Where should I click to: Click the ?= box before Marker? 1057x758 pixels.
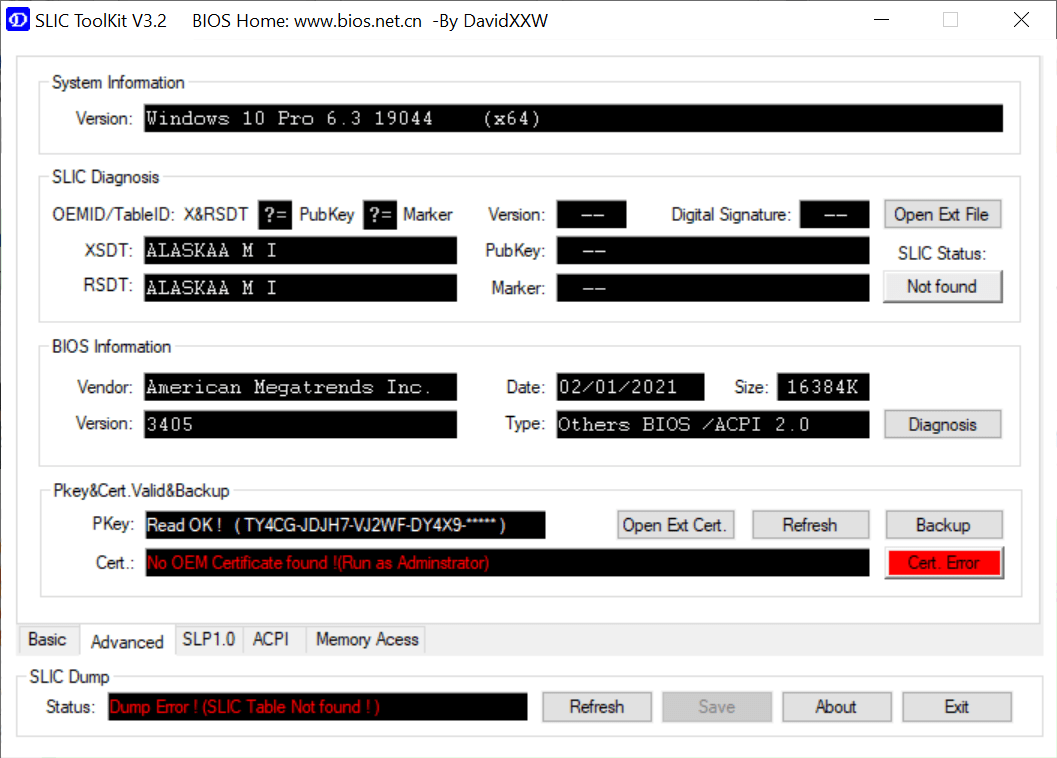380,214
